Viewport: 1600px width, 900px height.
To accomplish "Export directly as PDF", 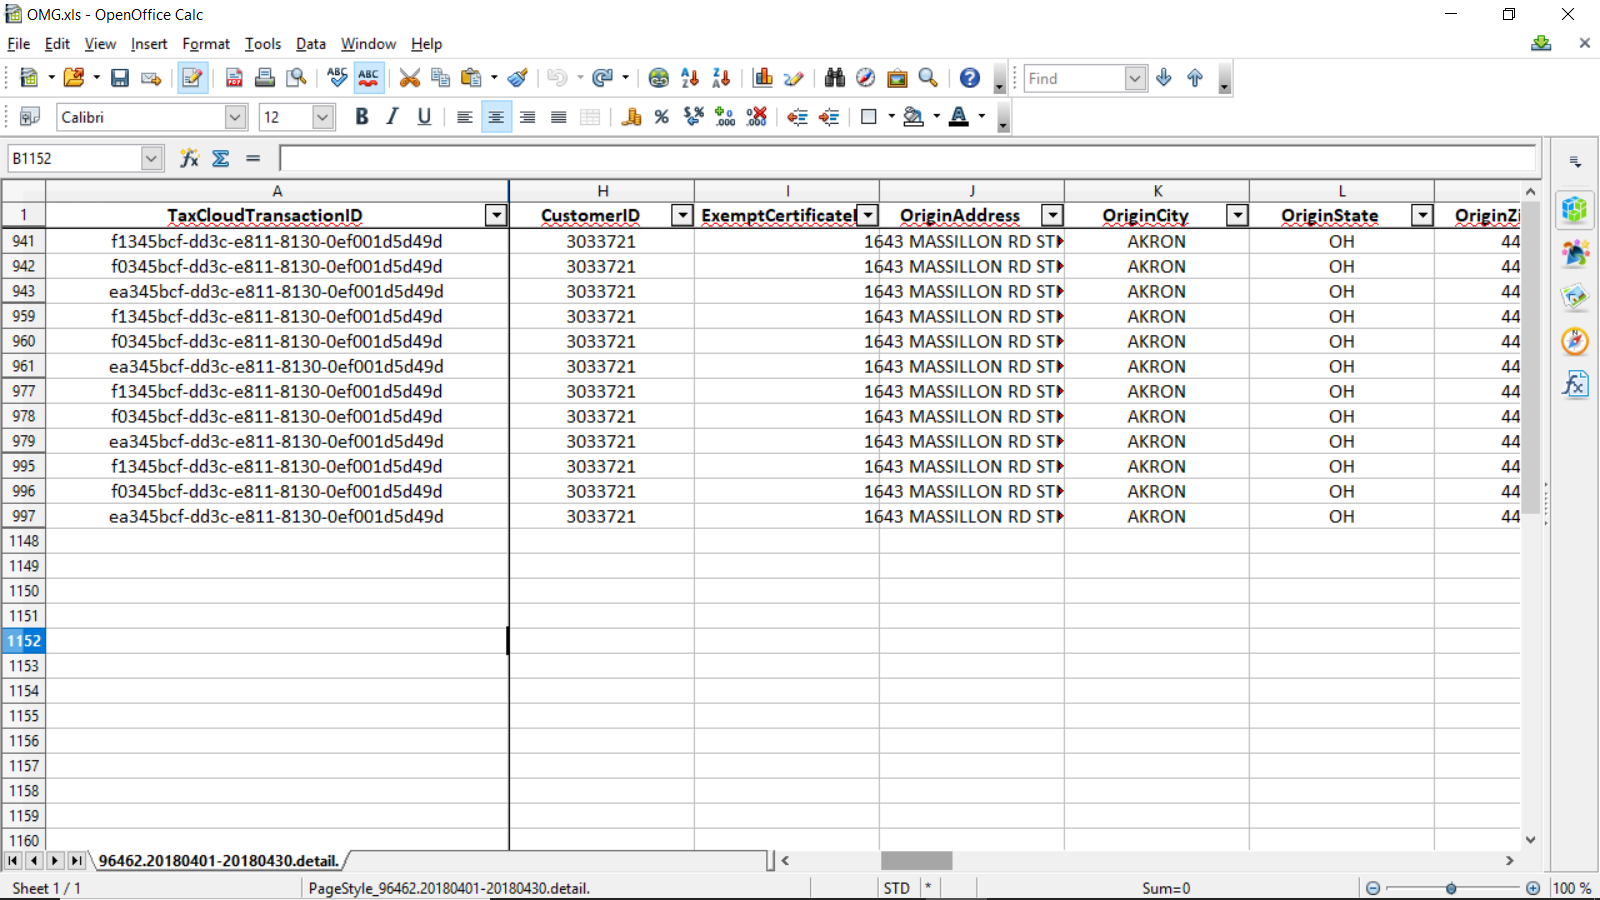I will [x=234, y=78].
